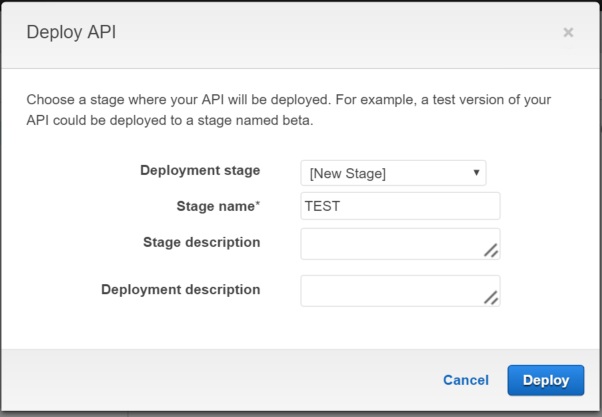Click the Stage name input field
602x417 pixels.
[400, 206]
